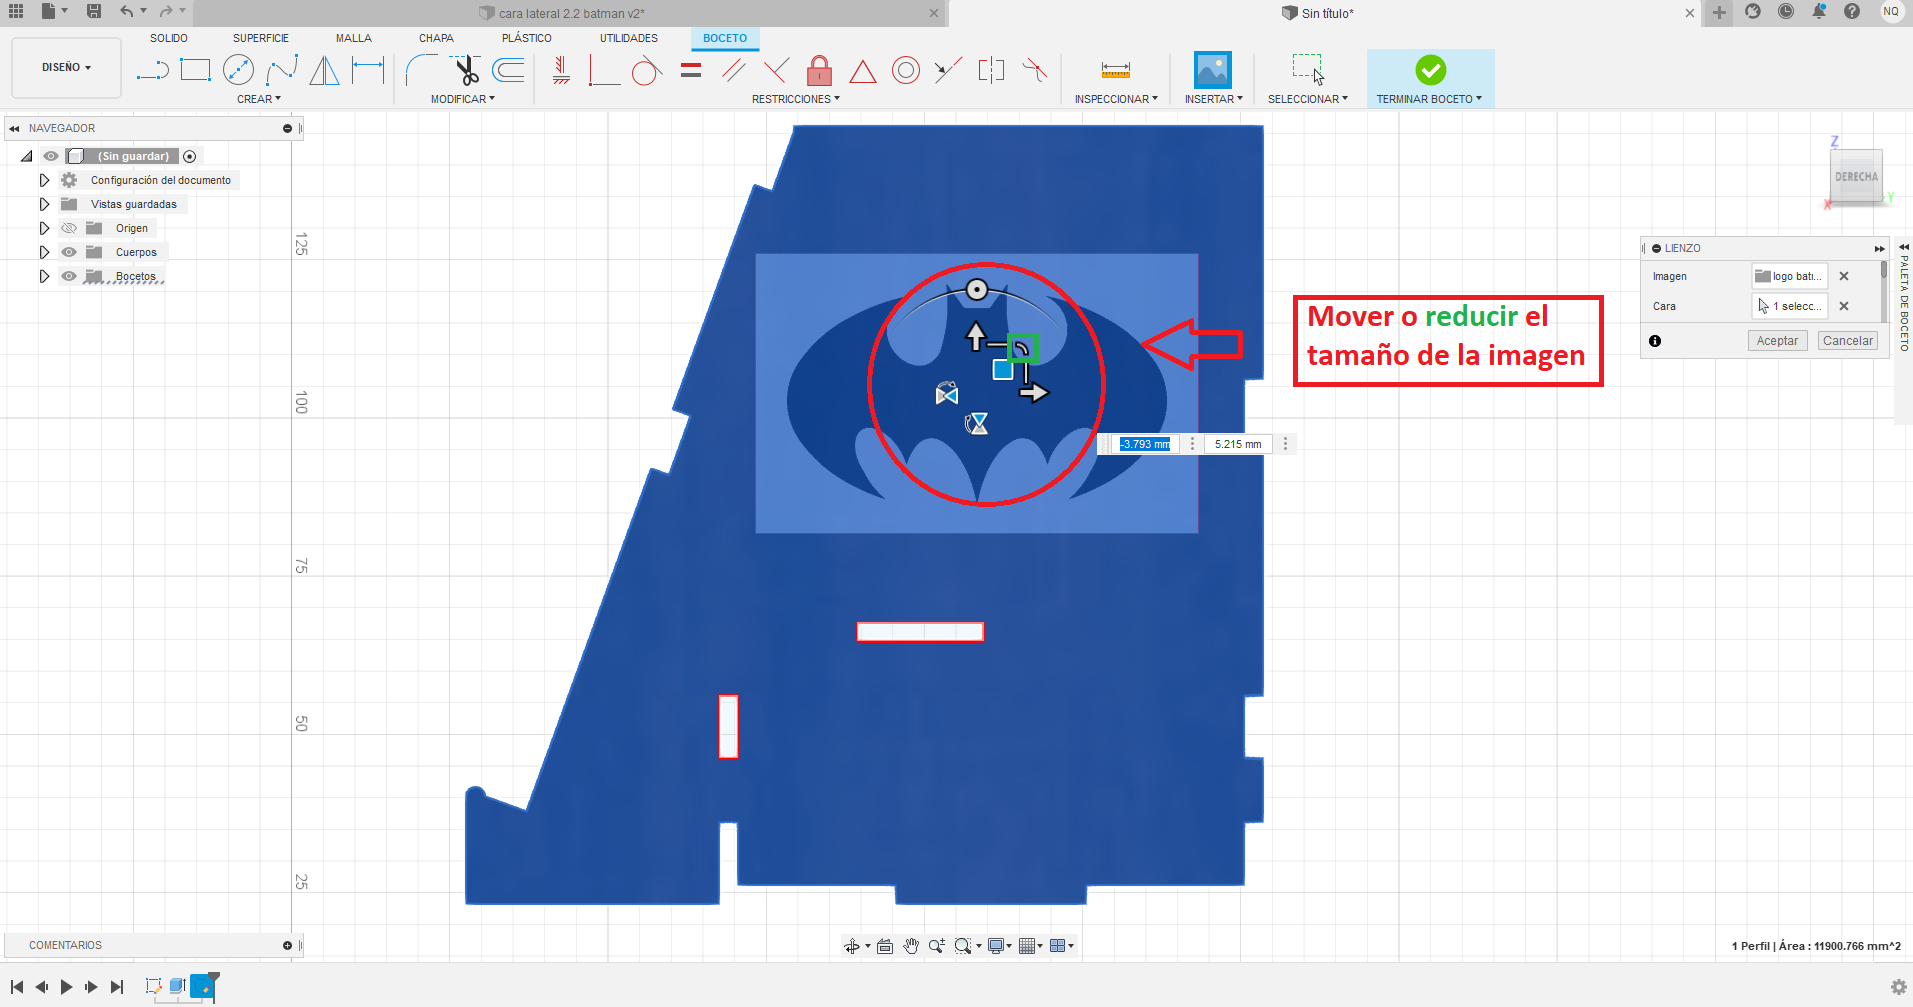Image resolution: width=1913 pixels, height=1007 pixels.
Task: Switch to the SUPERFICIE ribbon tab
Action: coord(261,38)
